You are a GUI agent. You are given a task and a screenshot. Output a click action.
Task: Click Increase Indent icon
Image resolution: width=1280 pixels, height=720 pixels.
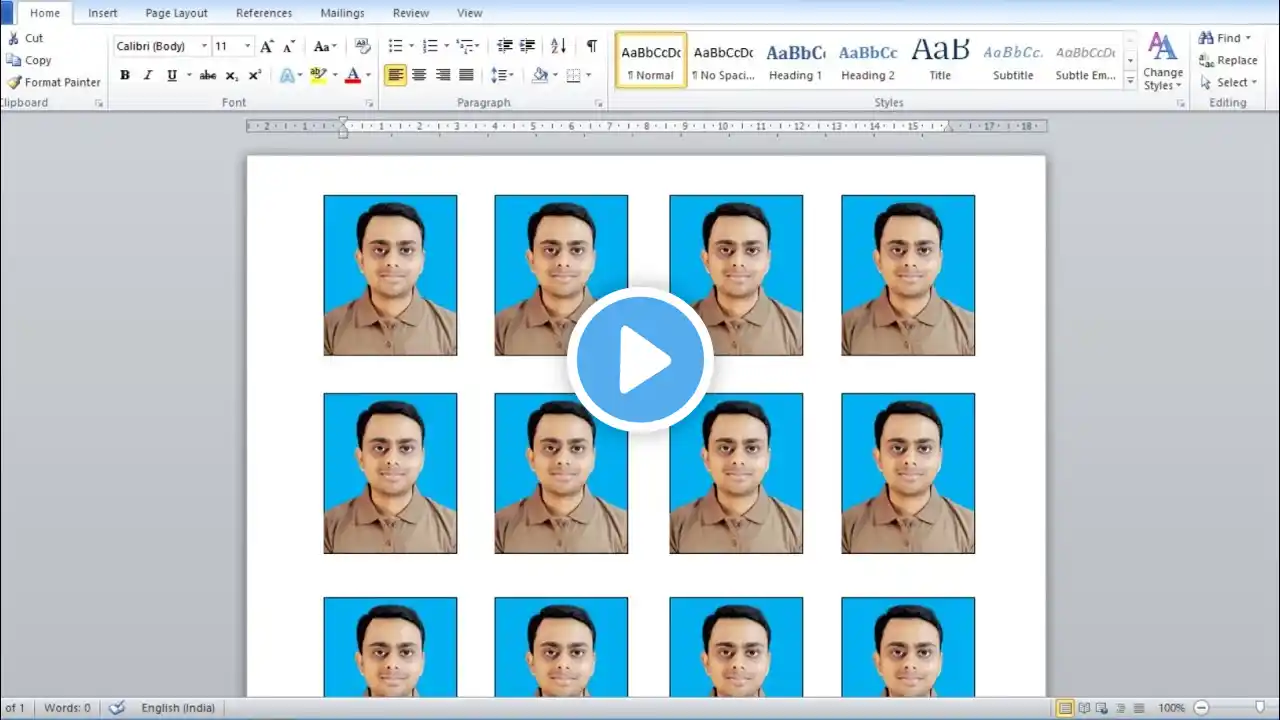(x=527, y=46)
